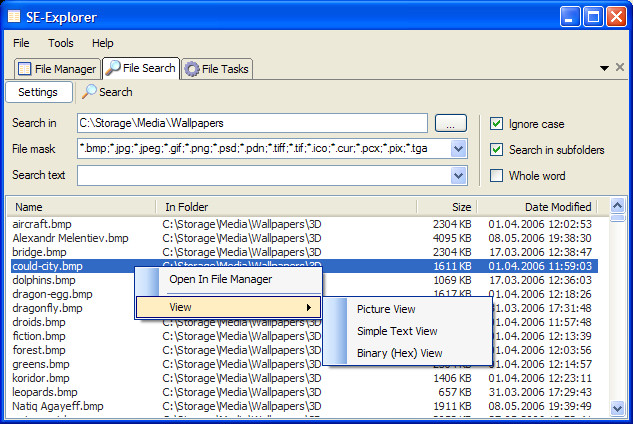This screenshot has height=424, width=633.
Task: Select the dragonfly.bmp file
Action: (x=47, y=308)
